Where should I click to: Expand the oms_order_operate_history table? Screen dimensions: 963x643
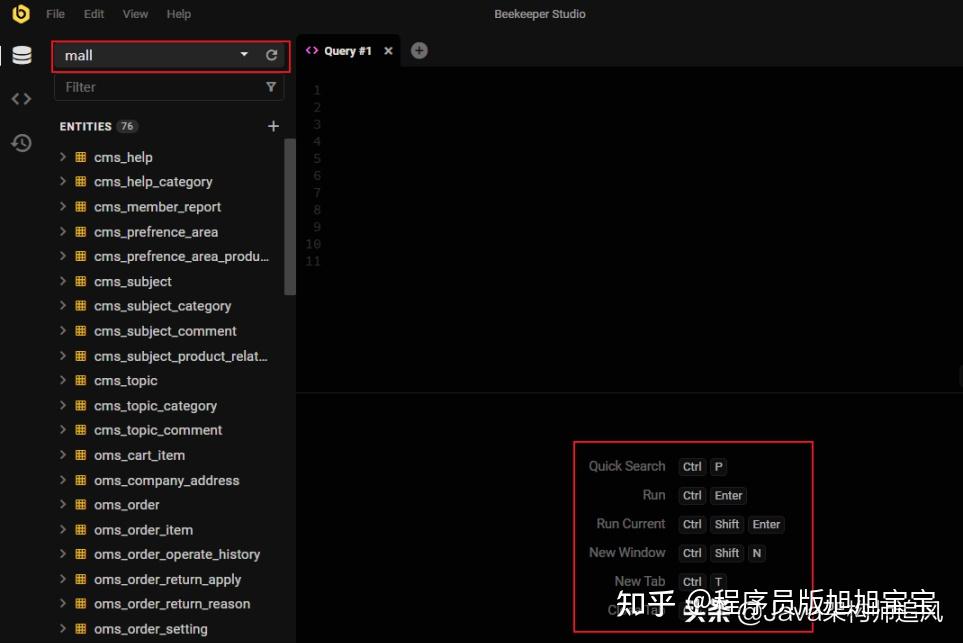(x=63, y=554)
